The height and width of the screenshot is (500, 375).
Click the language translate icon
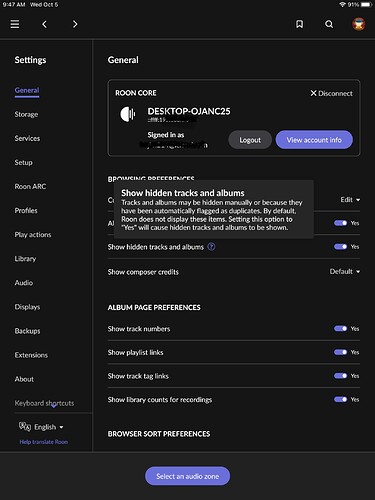(25, 426)
